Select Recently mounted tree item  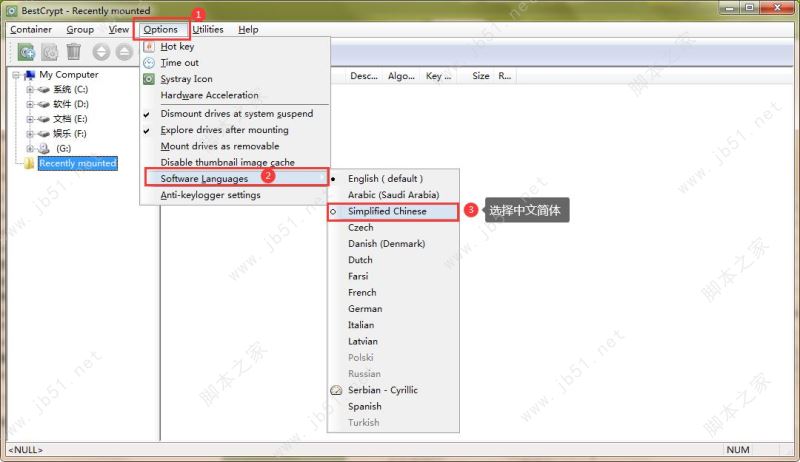click(x=78, y=163)
